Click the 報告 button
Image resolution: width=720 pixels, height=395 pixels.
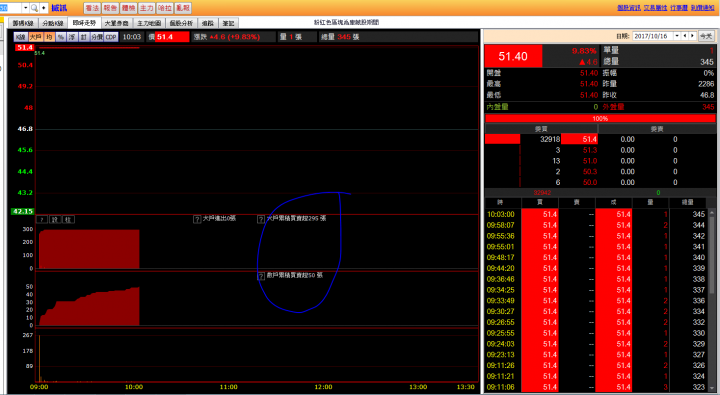pyautogui.click(x=110, y=8)
